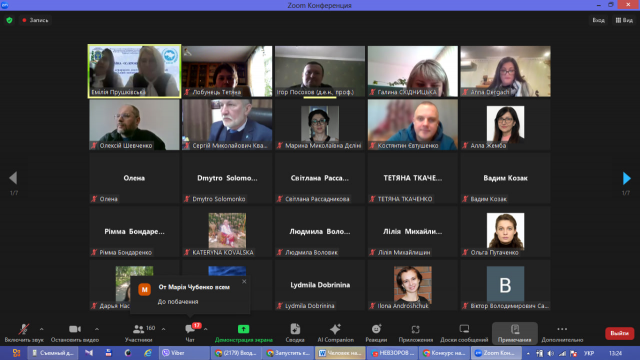
Task: Select Anna Dergach video tile
Action: point(505,71)
